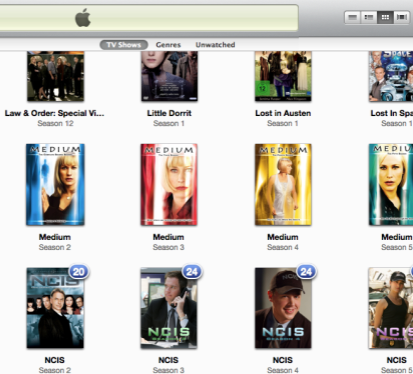This screenshot has height=374, width=413.
Task: Click 'Season 1' under Little Dorrit
Action: coord(169,124)
